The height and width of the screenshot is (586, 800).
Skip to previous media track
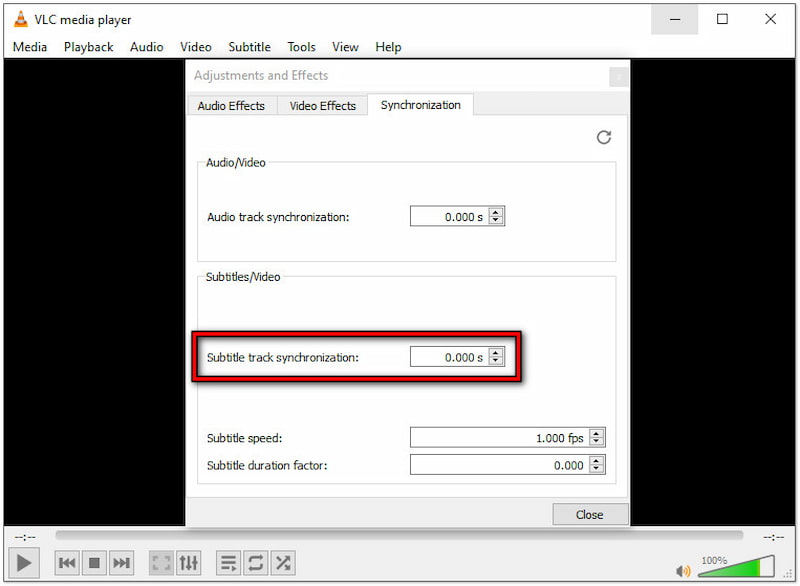click(x=67, y=563)
